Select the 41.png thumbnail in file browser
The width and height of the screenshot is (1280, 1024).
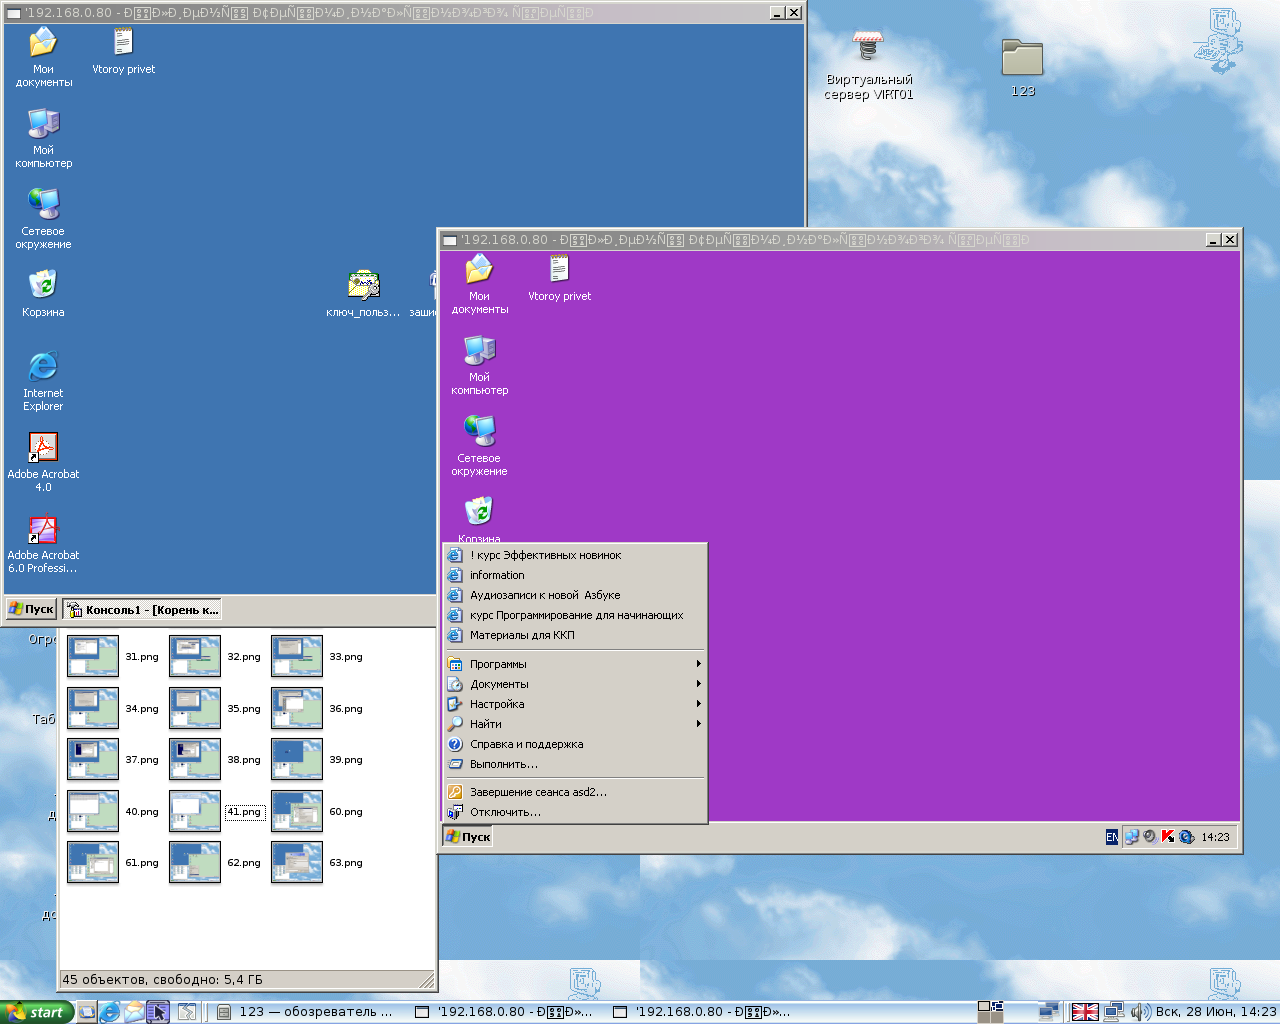tap(195, 812)
